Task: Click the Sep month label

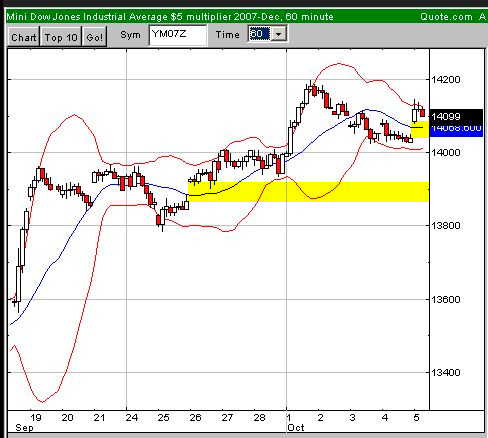Action: tap(24, 428)
